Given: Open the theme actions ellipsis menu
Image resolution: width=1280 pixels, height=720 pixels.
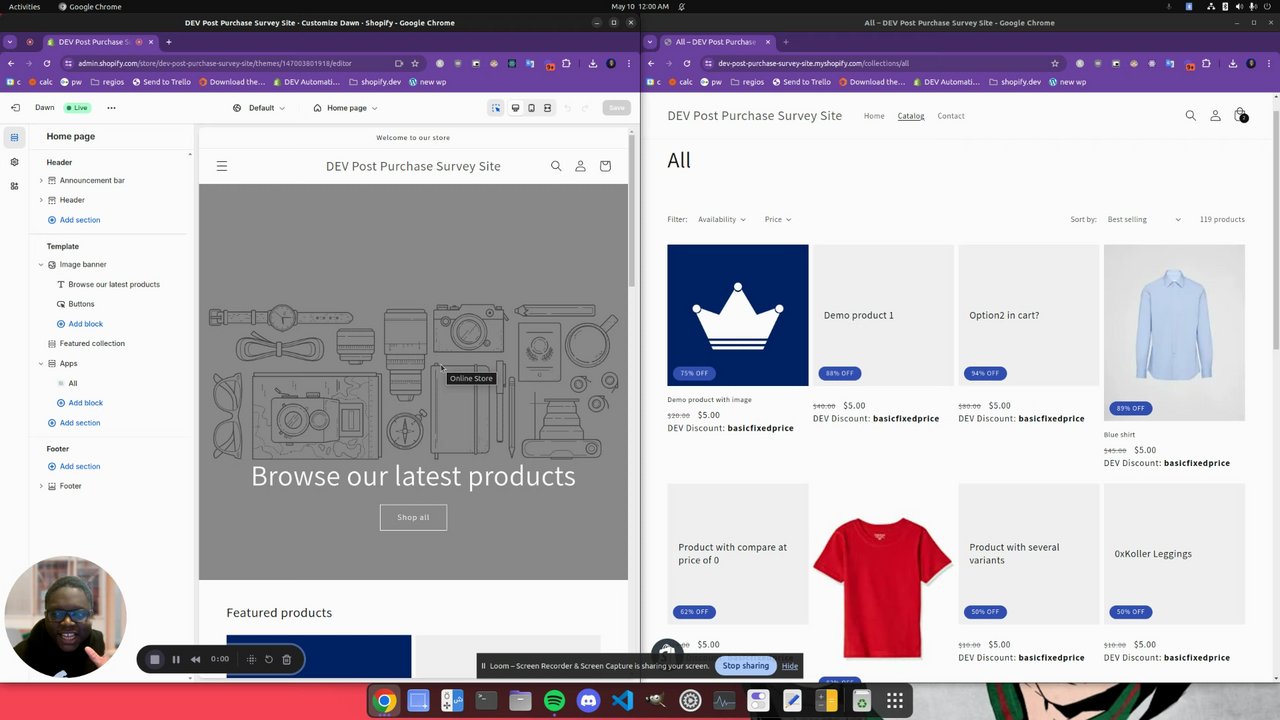Looking at the screenshot, I should (x=111, y=108).
